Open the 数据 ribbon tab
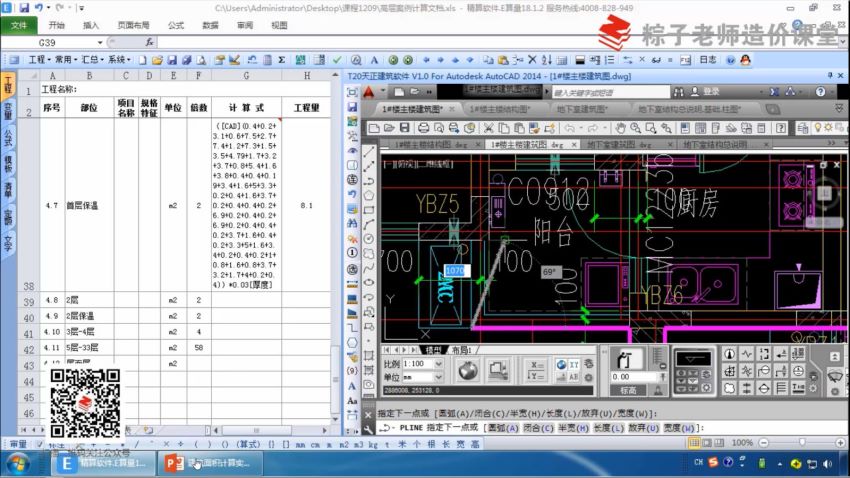The height and width of the screenshot is (478, 850). 210,25
